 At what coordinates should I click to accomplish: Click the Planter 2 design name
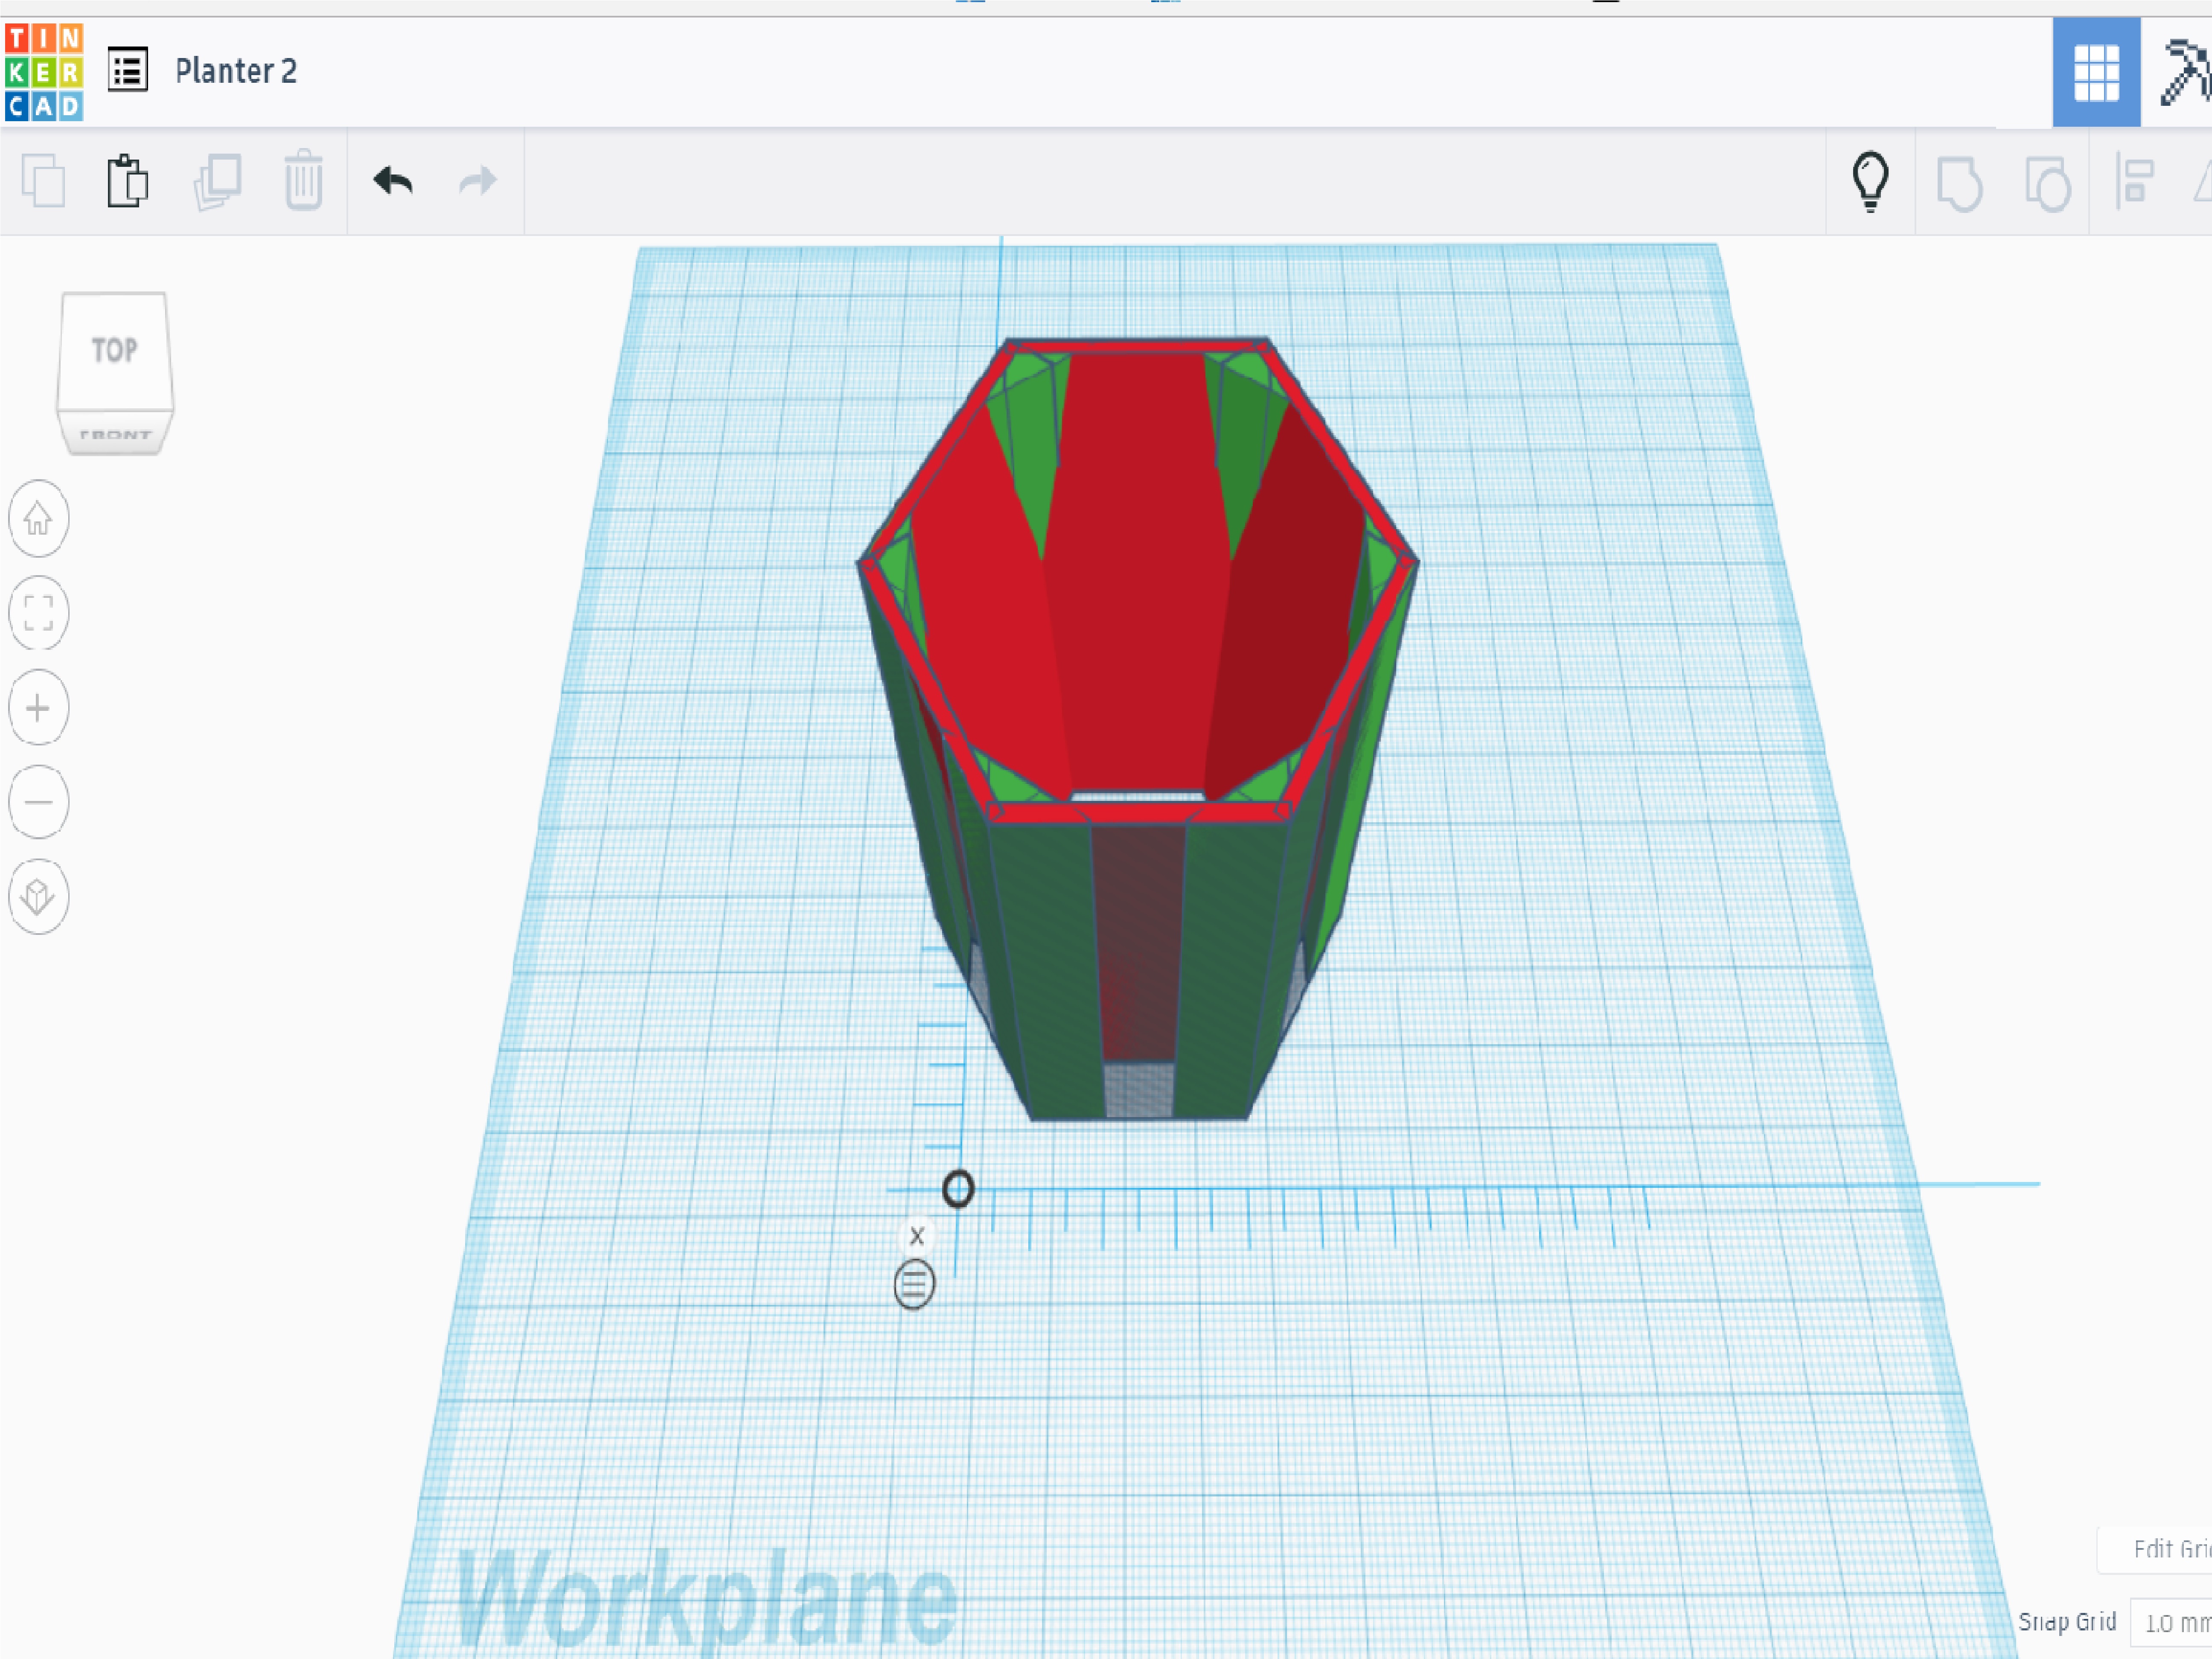[x=236, y=71]
